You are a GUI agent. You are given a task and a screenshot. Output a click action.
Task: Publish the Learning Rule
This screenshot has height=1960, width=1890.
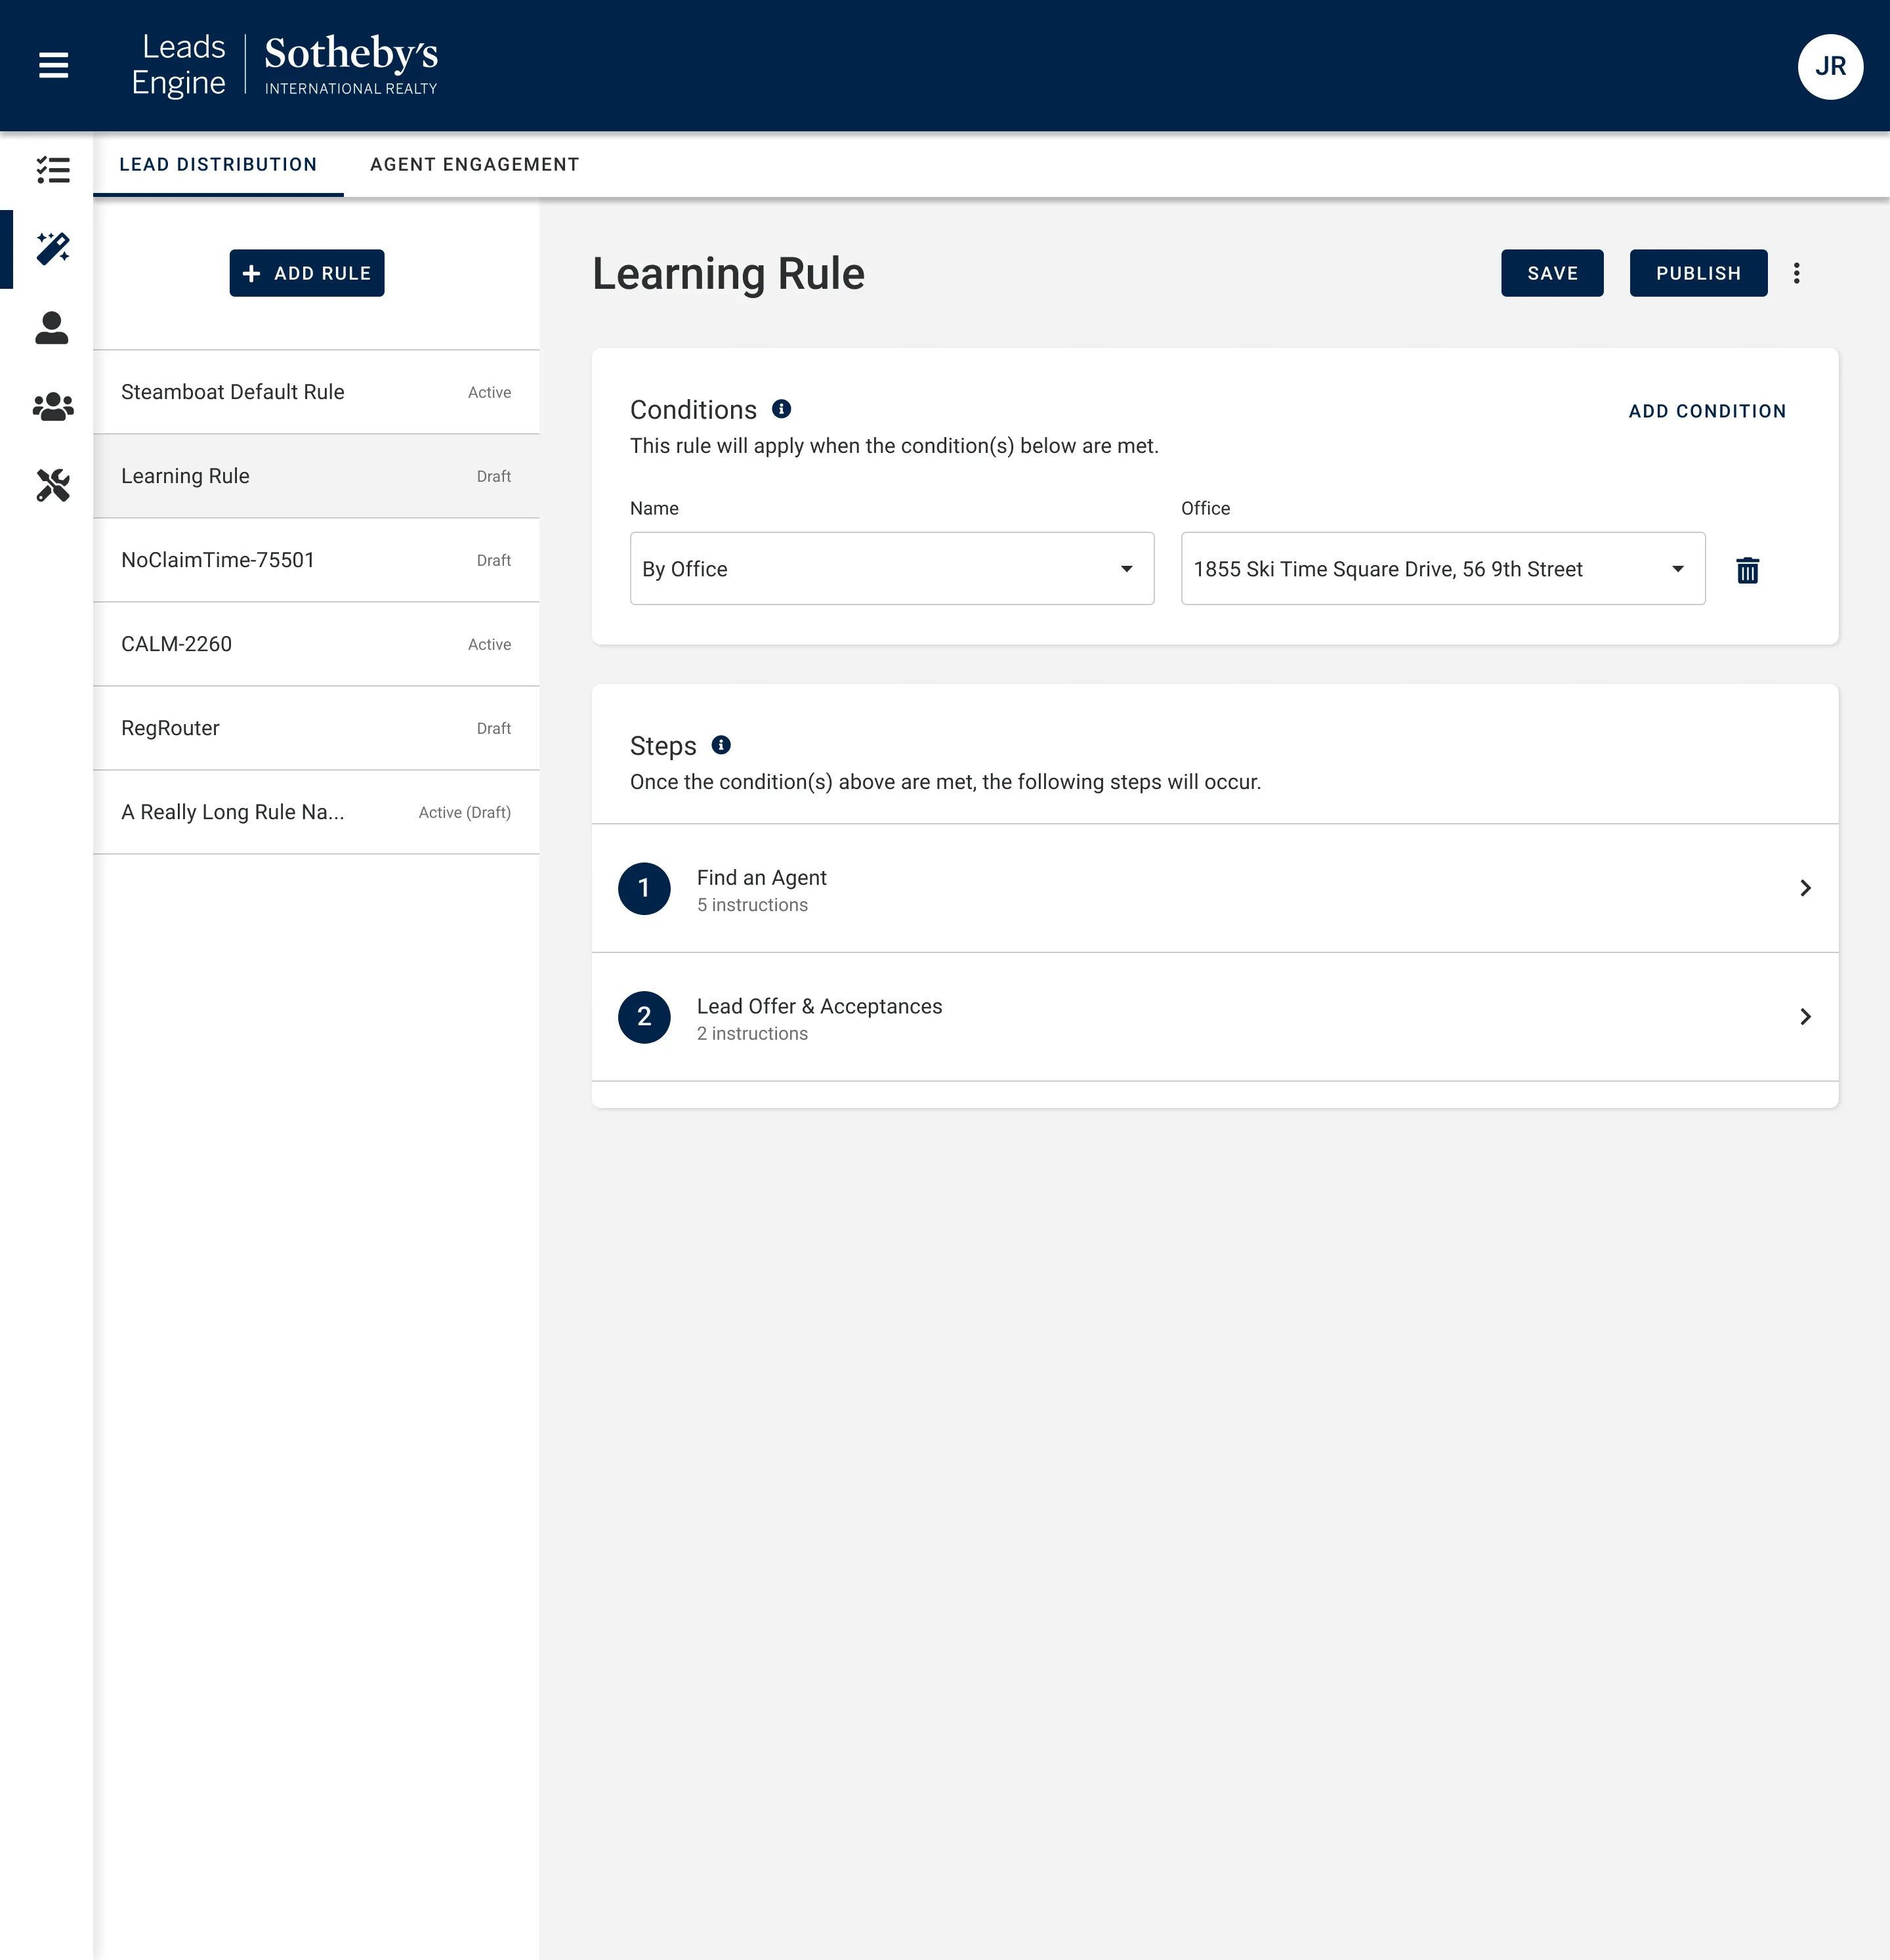click(1698, 274)
